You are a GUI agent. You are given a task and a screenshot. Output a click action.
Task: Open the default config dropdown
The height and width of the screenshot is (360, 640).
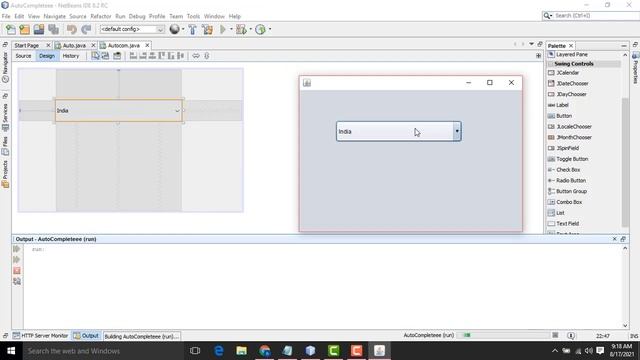coord(132,29)
